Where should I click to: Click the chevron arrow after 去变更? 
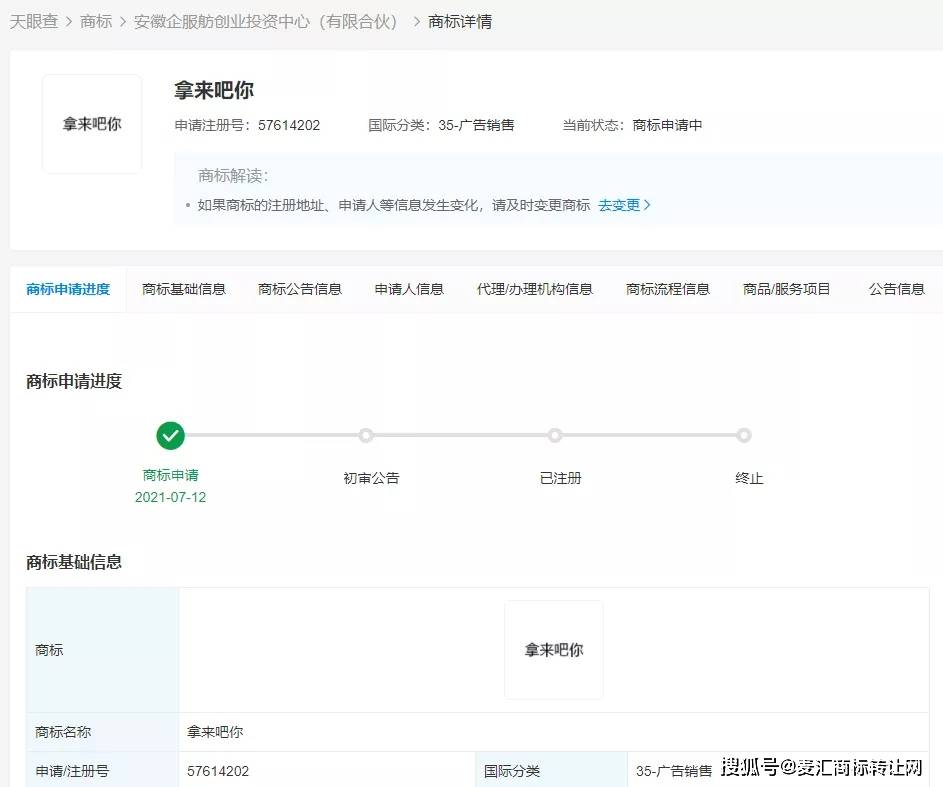[x=647, y=205]
